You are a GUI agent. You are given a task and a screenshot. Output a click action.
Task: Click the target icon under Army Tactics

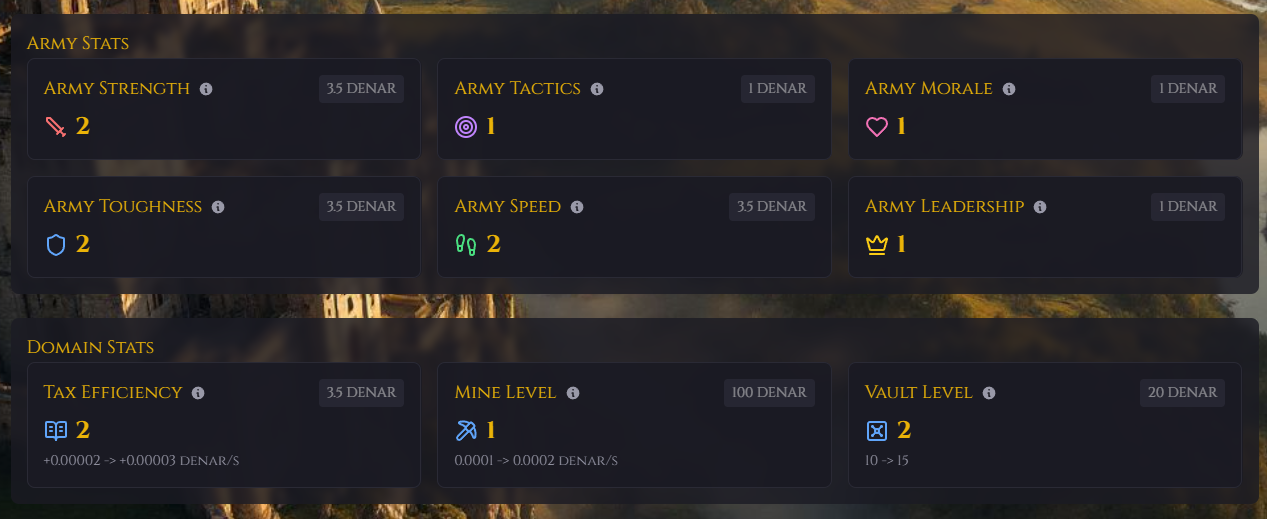(466, 127)
